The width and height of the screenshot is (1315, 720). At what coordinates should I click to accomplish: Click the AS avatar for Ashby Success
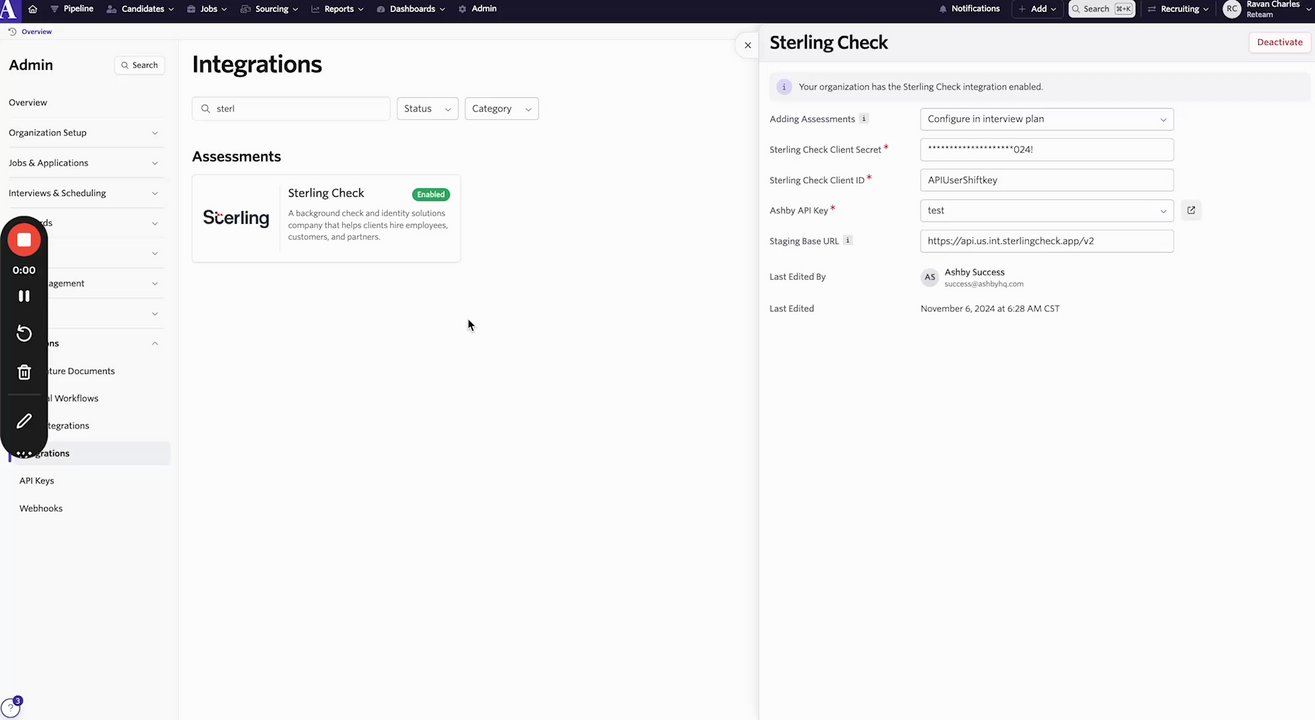[x=930, y=277]
